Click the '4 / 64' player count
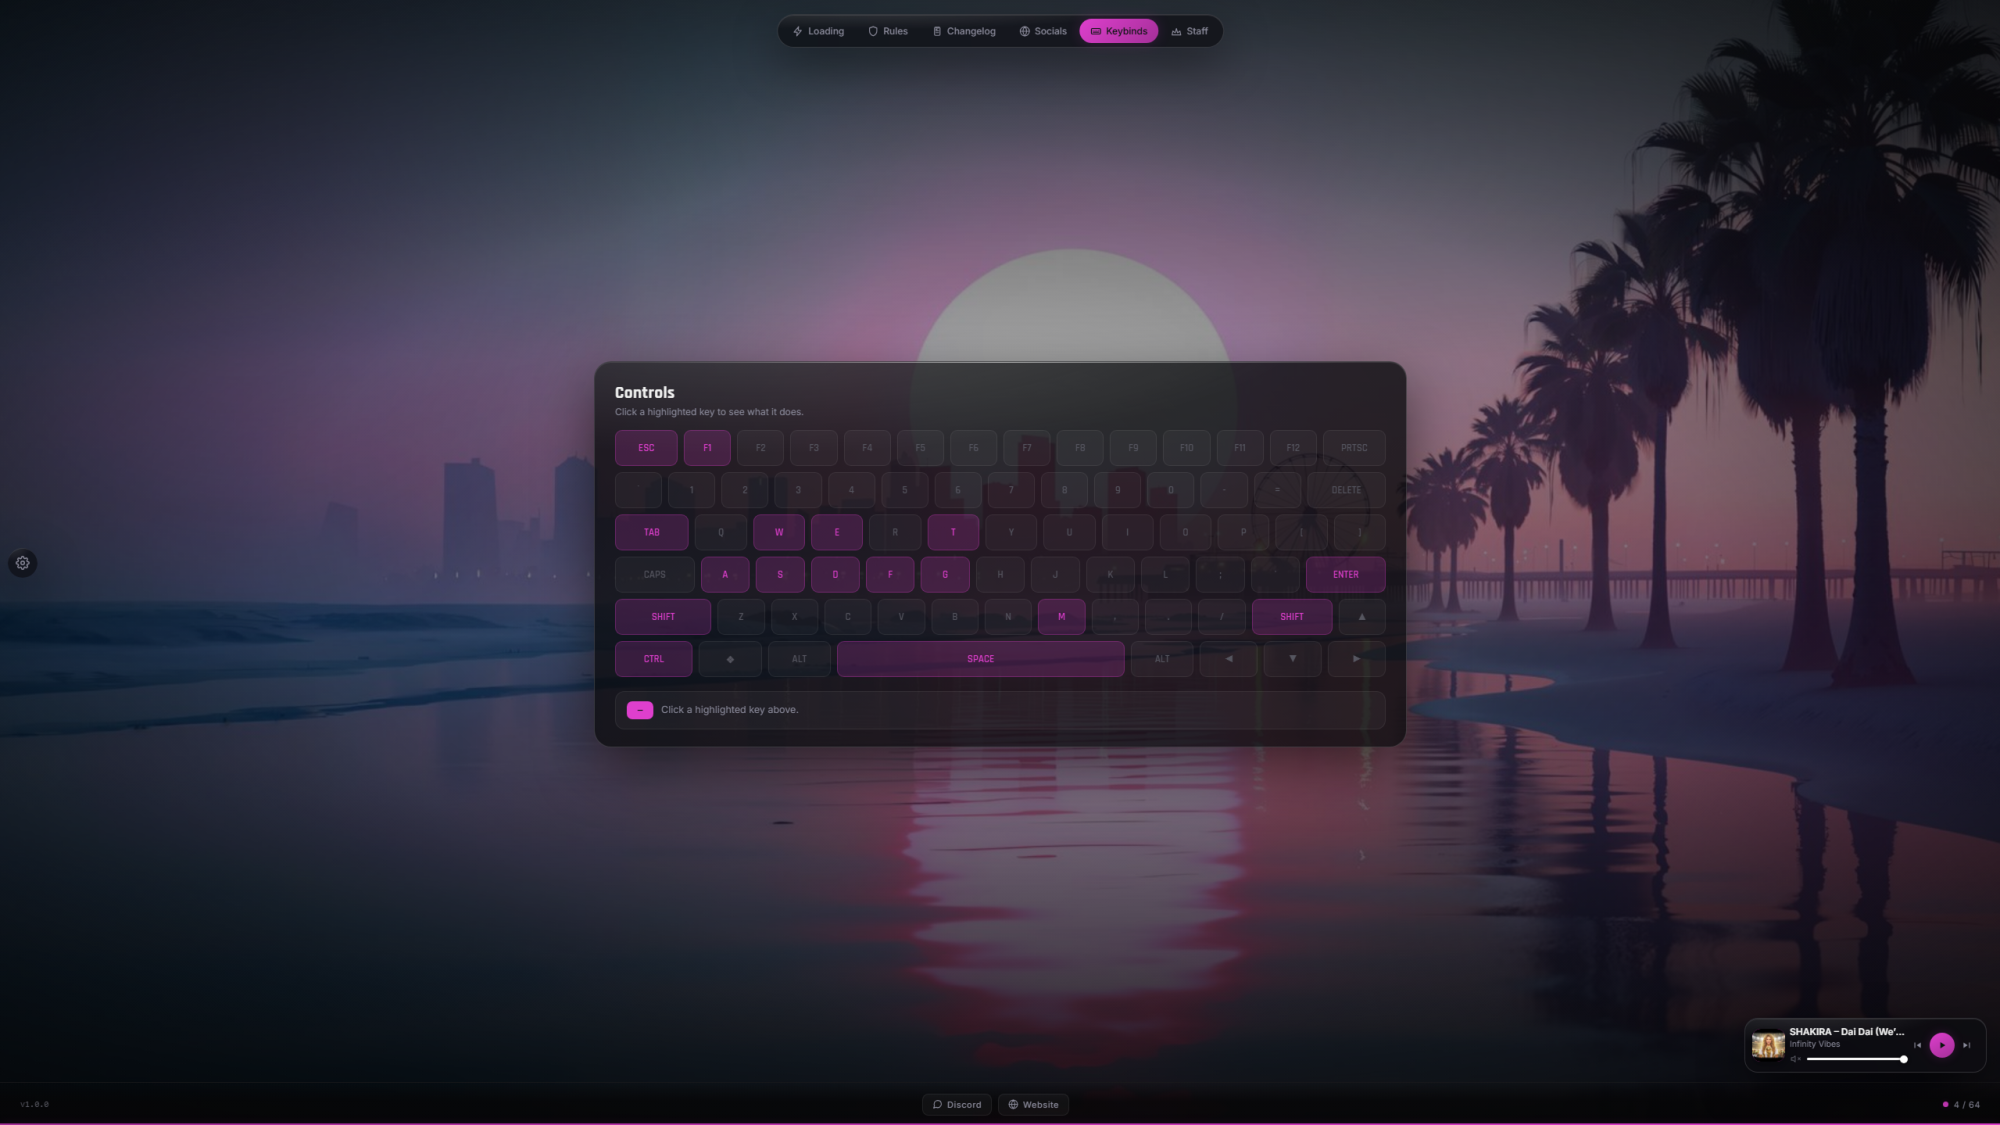The height and width of the screenshot is (1125, 2000). click(1966, 1105)
